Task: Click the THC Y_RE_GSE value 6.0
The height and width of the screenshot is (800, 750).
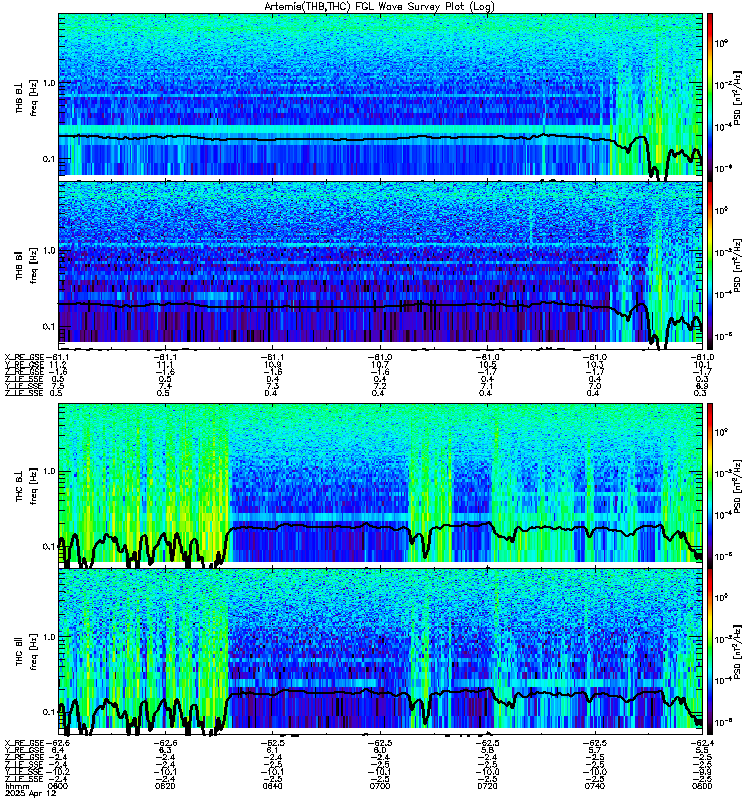Action: 380,750
